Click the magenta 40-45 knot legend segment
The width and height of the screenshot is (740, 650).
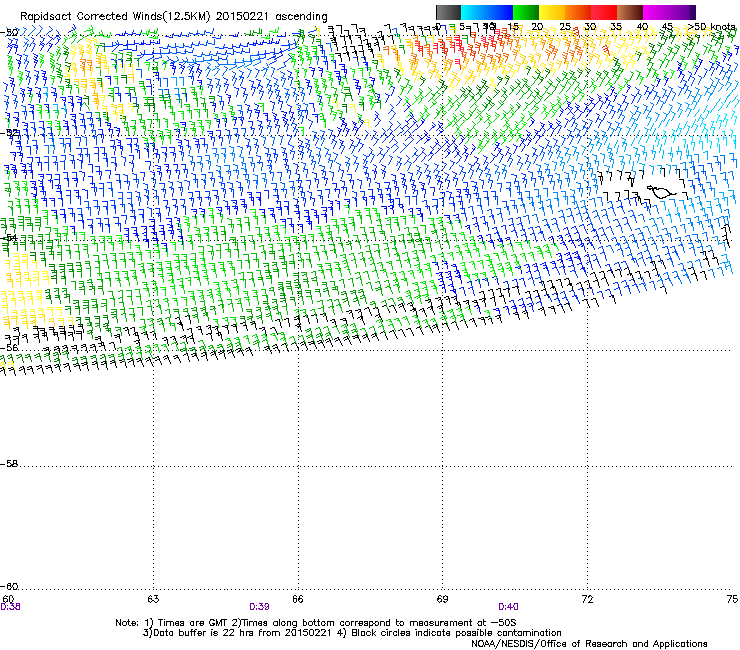click(x=656, y=12)
